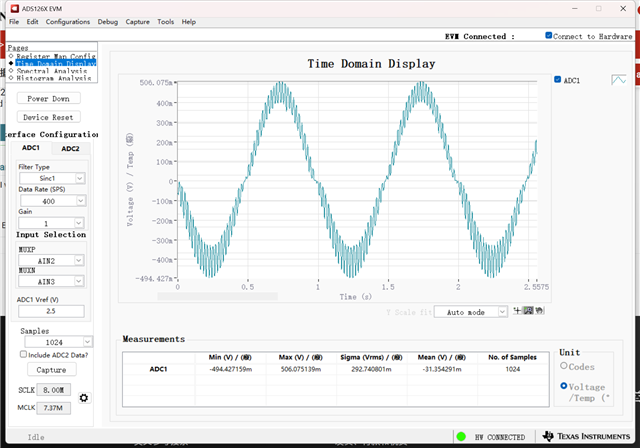Image resolution: width=640 pixels, height=448 pixels.
Task: Click the Device Reset button
Action: (x=49, y=117)
